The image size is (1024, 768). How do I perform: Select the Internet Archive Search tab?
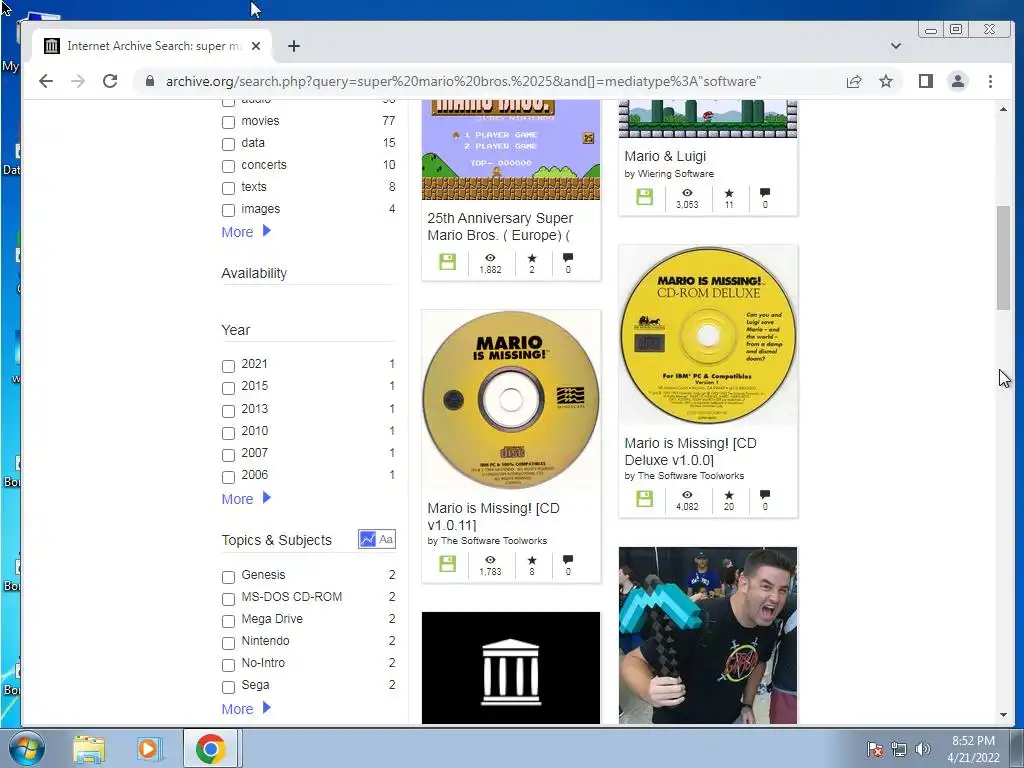click(153, 46)
